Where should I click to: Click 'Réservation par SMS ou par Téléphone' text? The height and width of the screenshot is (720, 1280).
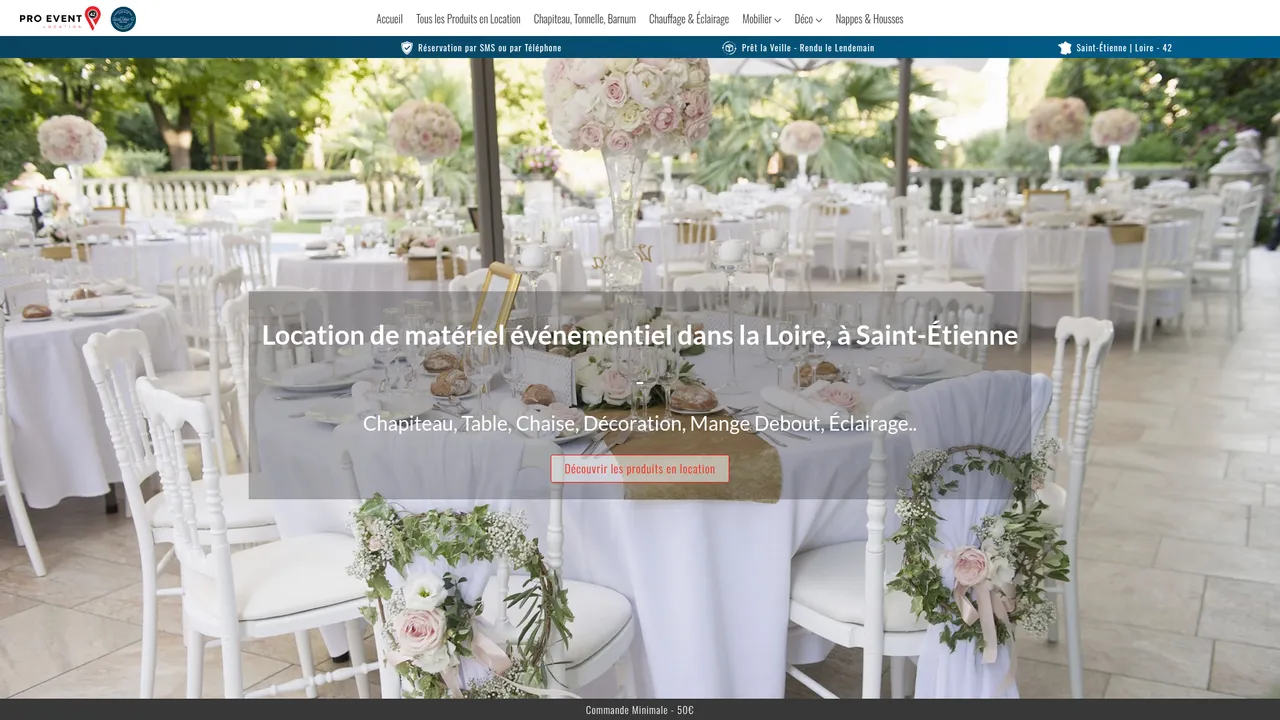pos(489,48)
